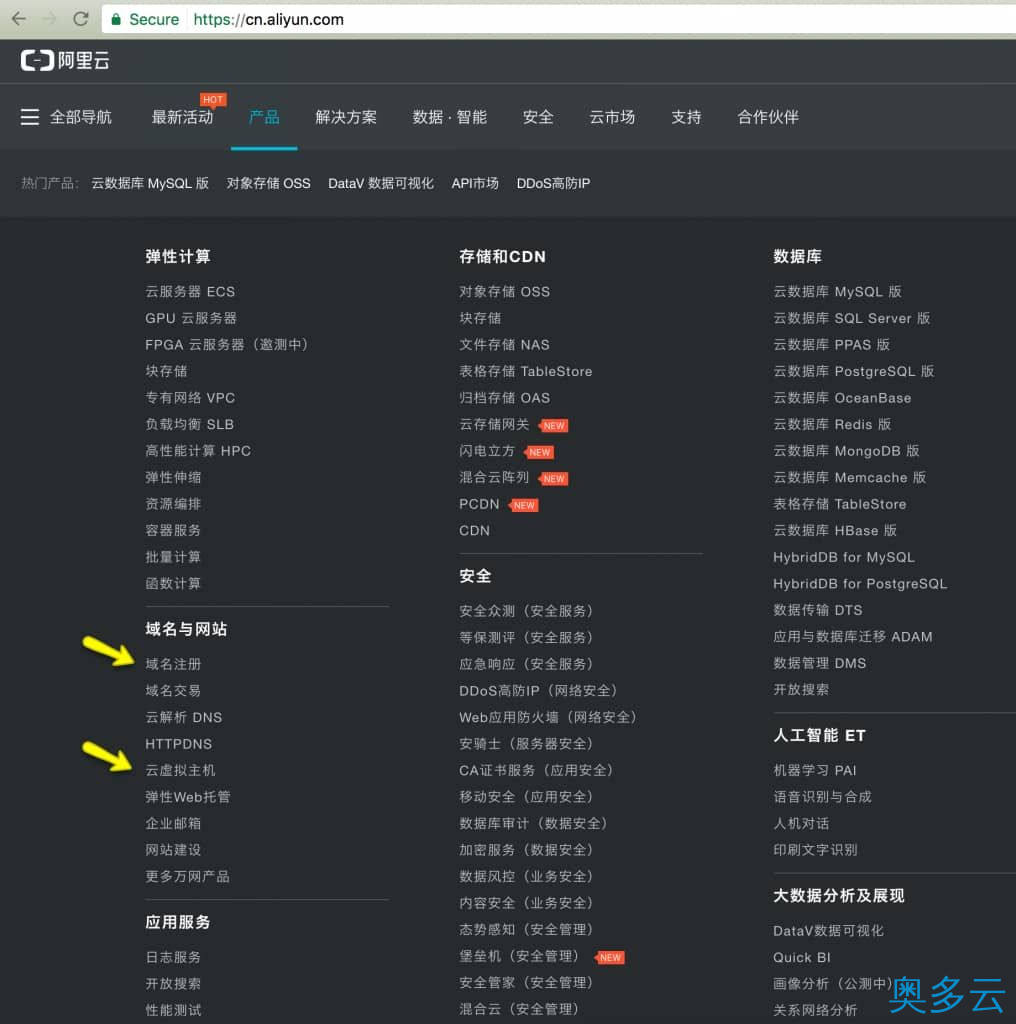Open 日志服务 link

(x=173, y=957)
